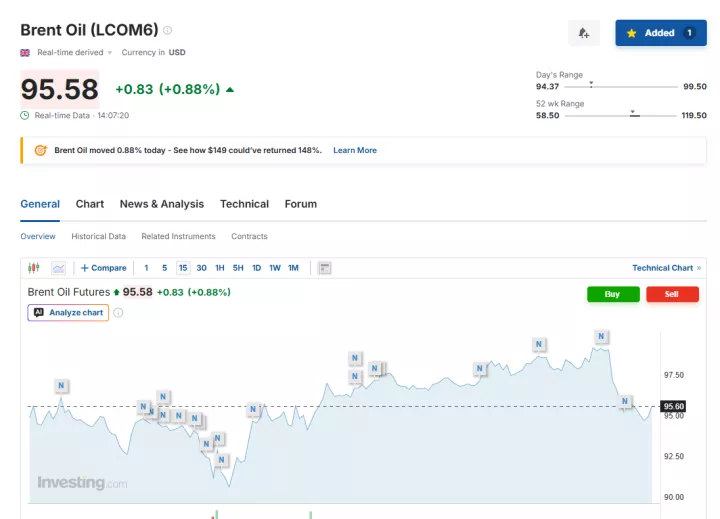Screen dimensions: 720x519
Task: Expand the Technical Chart link arrow
Action: pos(698,268)
